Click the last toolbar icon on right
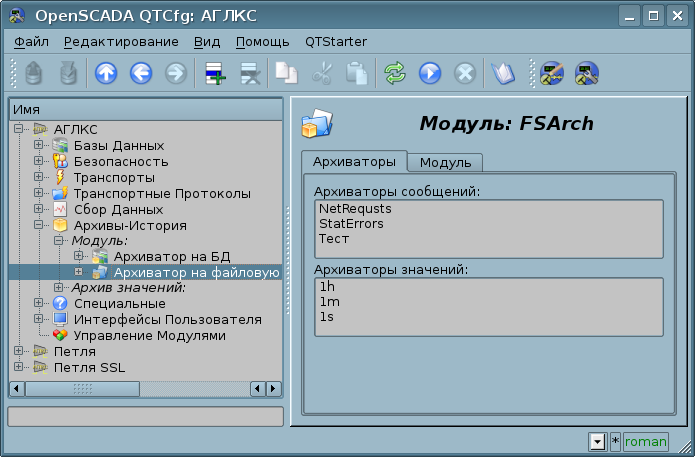Image resolution: width=695 pixels, height=457 pixels. pyautogui.click(x=587, y=73)
